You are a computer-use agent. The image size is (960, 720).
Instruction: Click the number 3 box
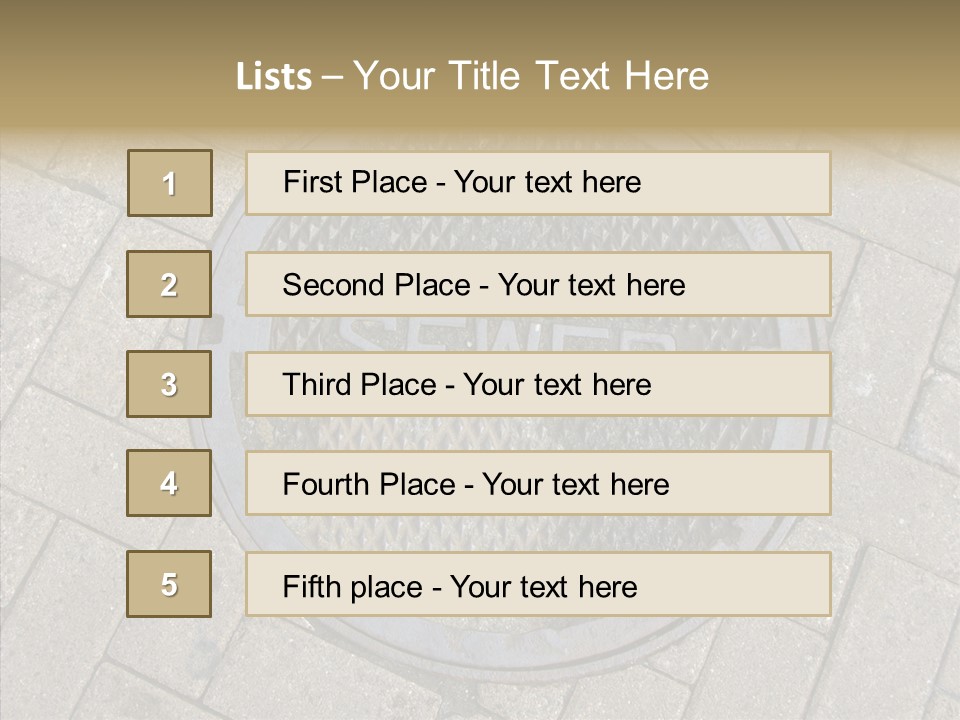tap(169, 384)
